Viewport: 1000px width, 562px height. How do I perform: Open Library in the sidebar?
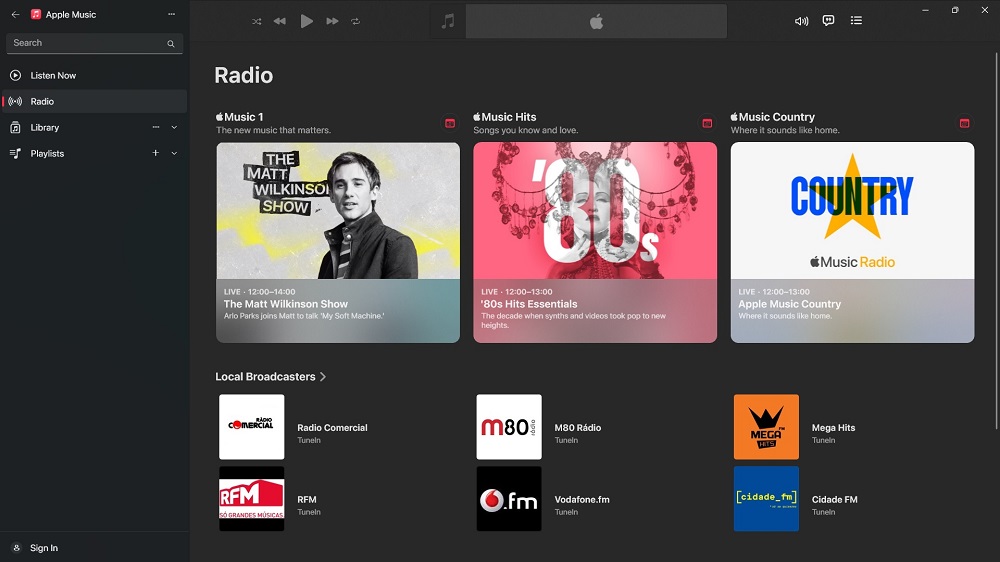pyautogui.click(x=94, y=128)
